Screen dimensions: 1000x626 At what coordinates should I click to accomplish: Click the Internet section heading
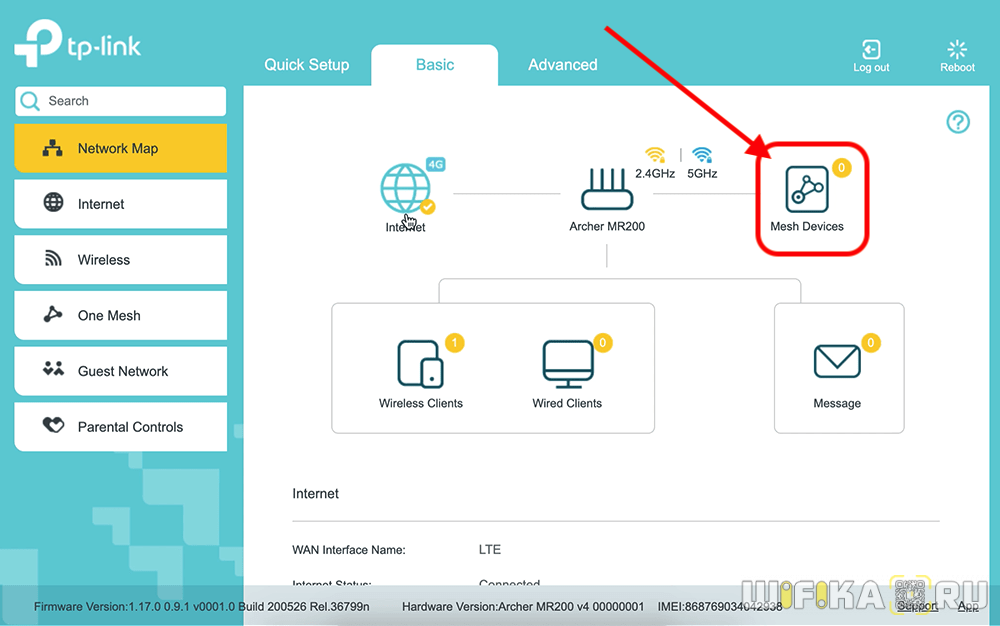(x=315, y=493)
